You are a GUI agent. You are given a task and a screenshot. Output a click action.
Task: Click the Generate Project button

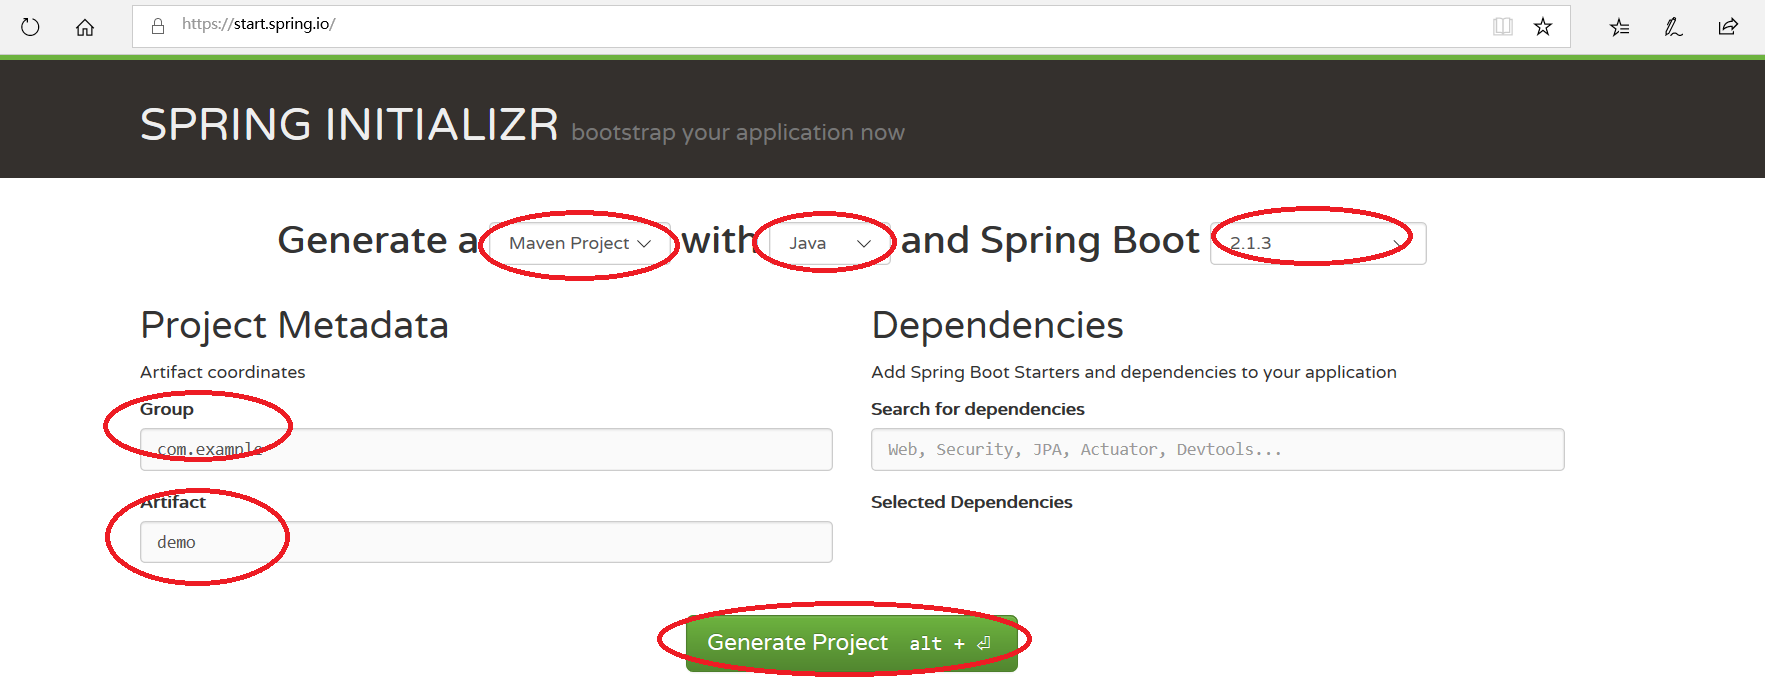[x=852, y=643]
